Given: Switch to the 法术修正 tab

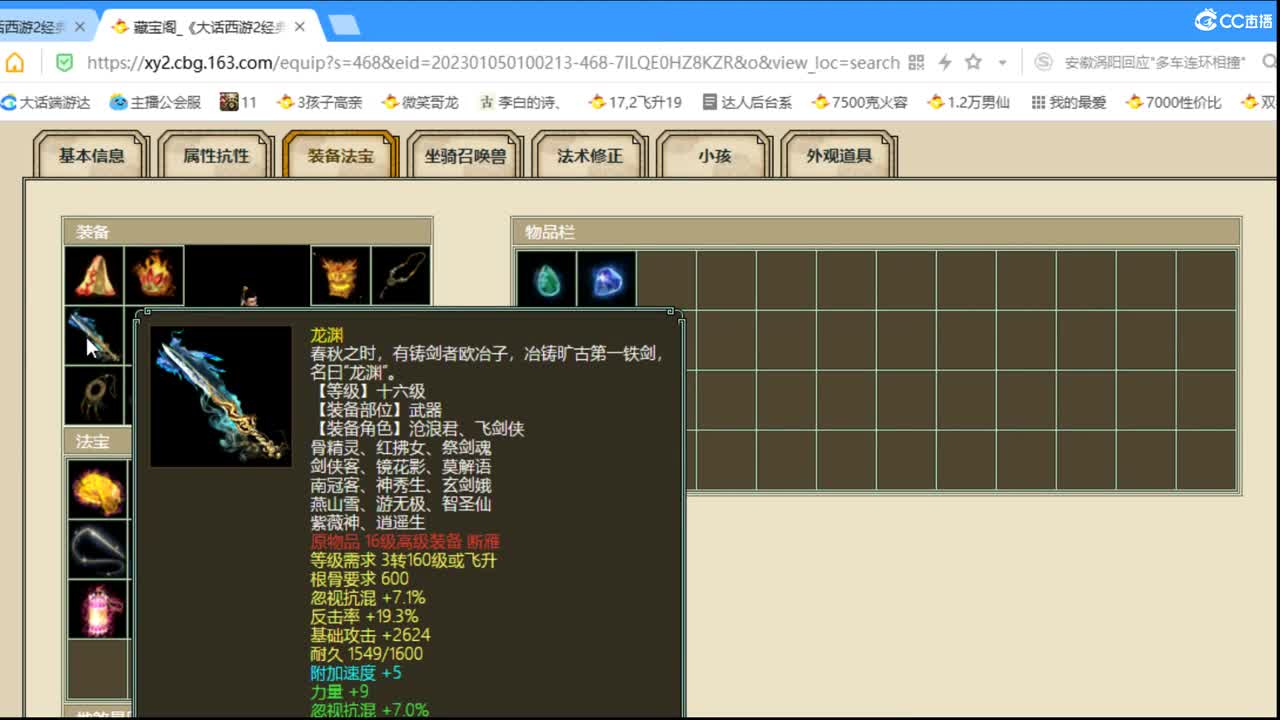Looking at the screenshot, I should [590, 155].
